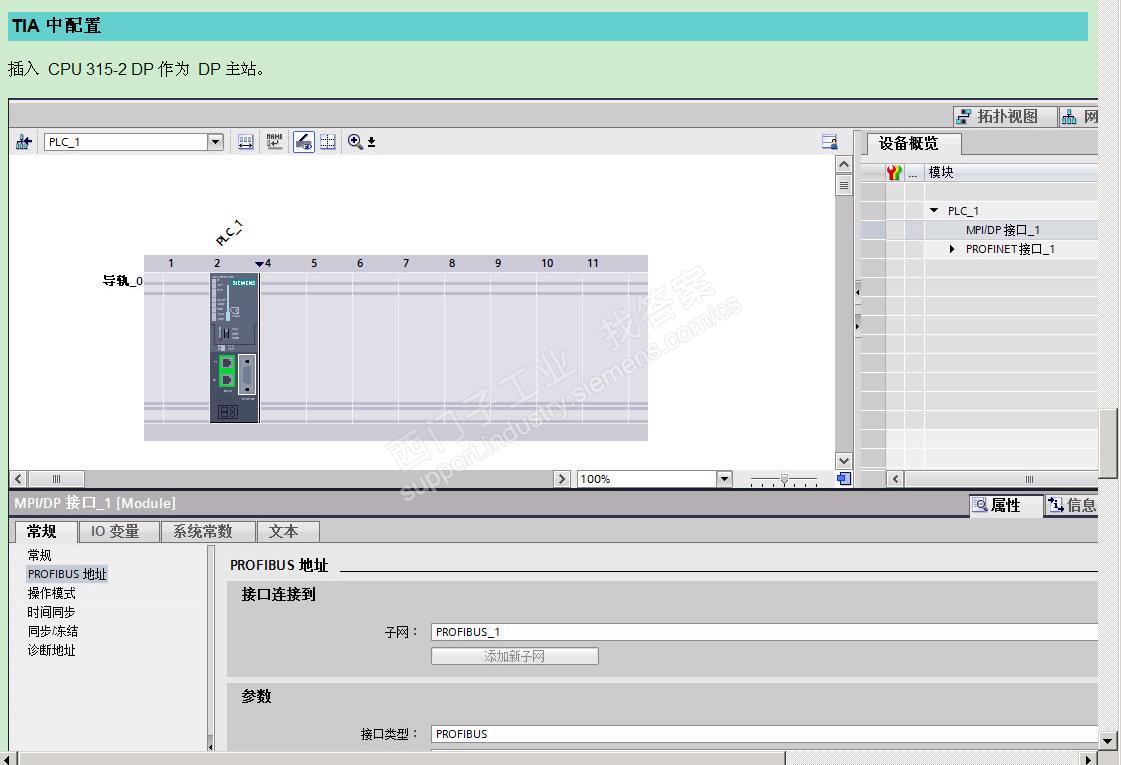
Task: Click the save window settings icon
Action: pyautogui.click(x=829, y=142)
